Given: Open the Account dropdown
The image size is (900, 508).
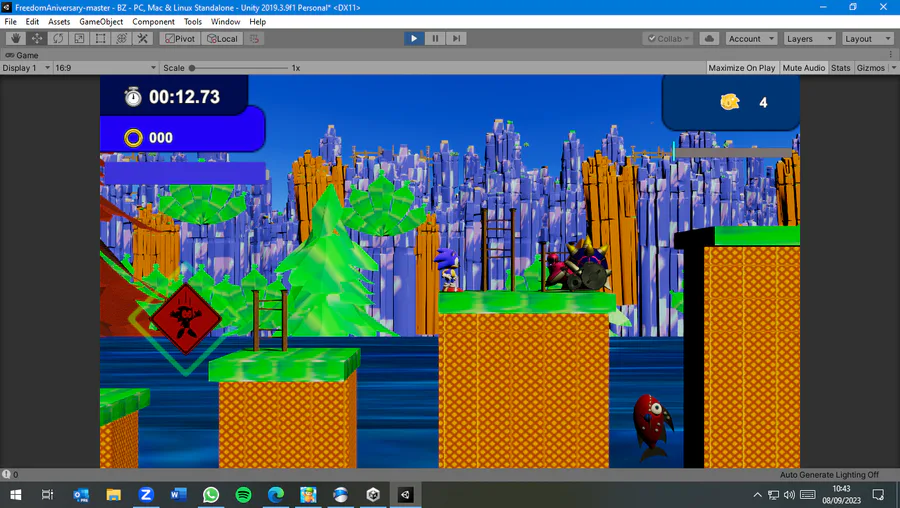Looking at the screenshot, I should [x=751, y=38].
